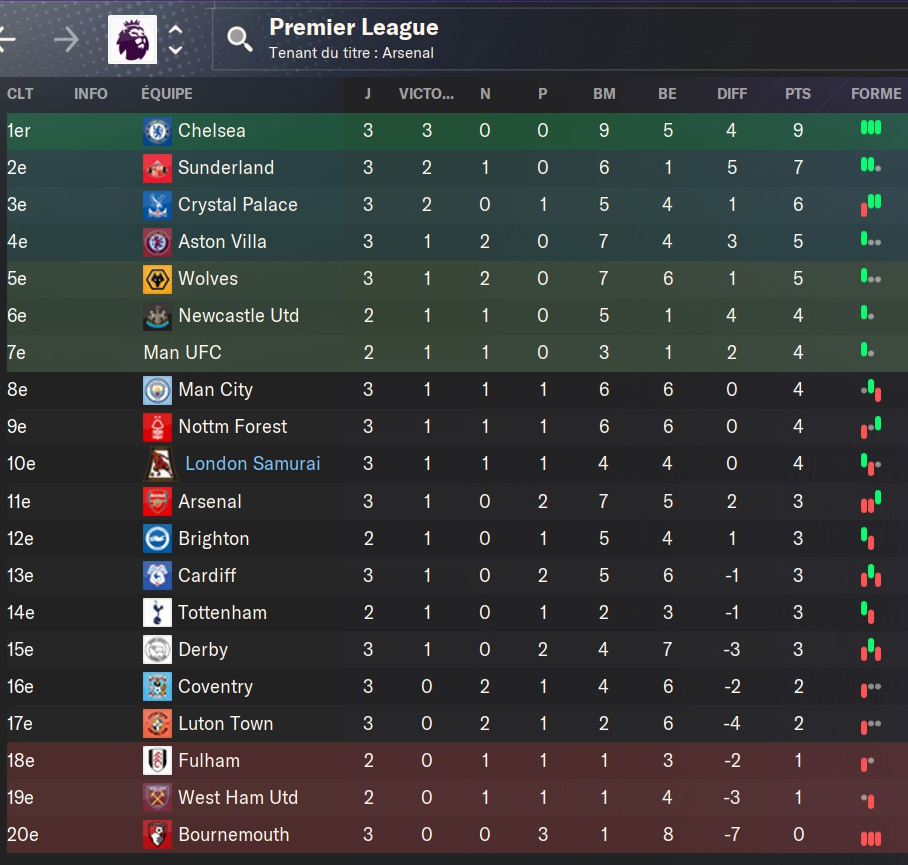Screen dimensions: 908x865
Task: Open the search magnifier icon
Action: [239, 39]
